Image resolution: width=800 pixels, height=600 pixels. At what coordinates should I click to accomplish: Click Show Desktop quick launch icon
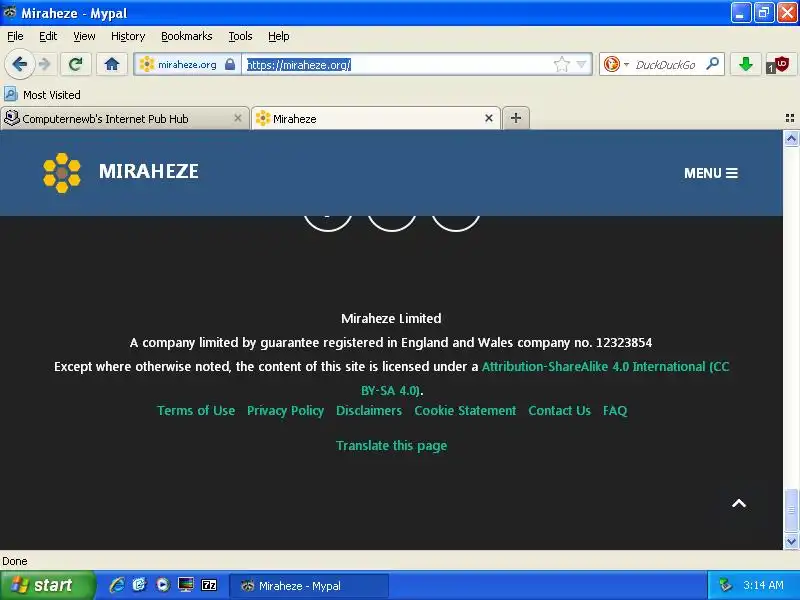coord(186,585)
